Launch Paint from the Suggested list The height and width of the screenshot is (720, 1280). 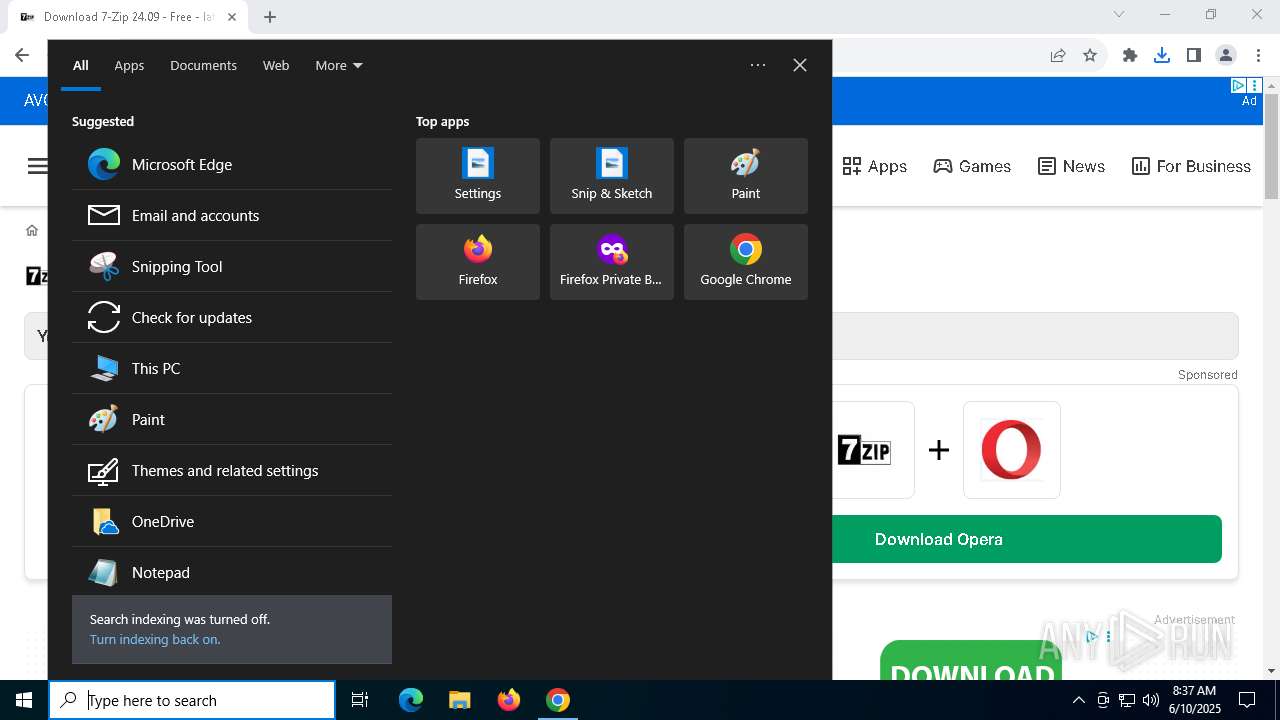click(232, 419)
